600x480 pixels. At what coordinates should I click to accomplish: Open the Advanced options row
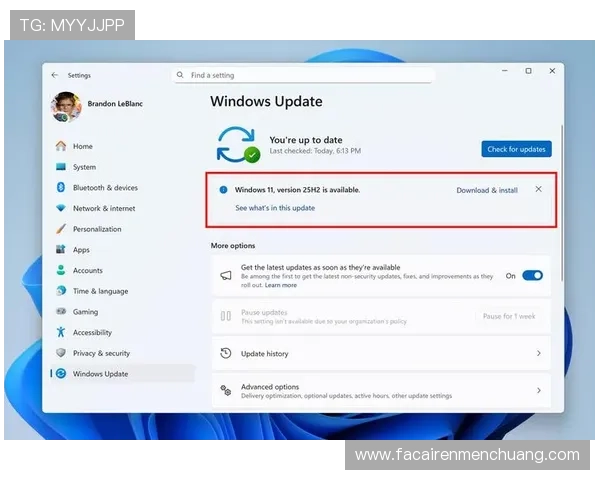click(x=381, y=390)
